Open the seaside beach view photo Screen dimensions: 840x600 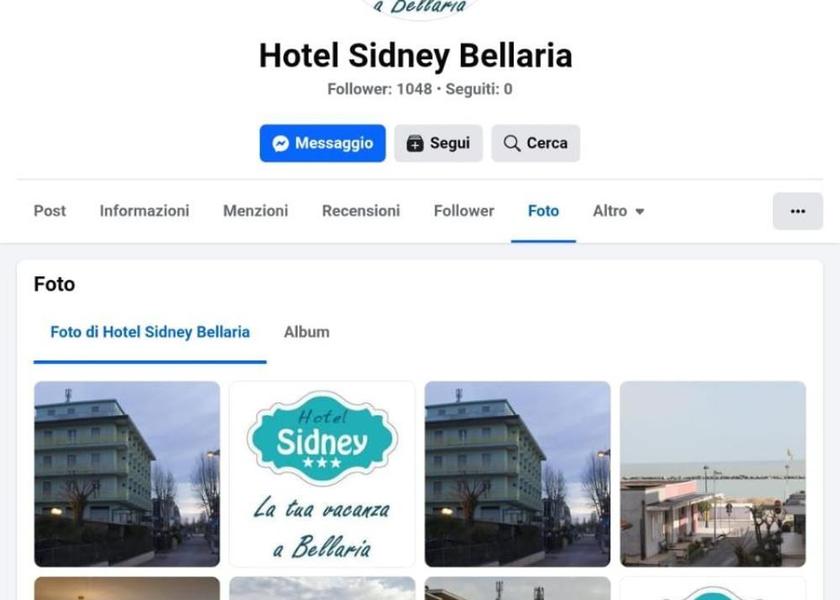713,474
